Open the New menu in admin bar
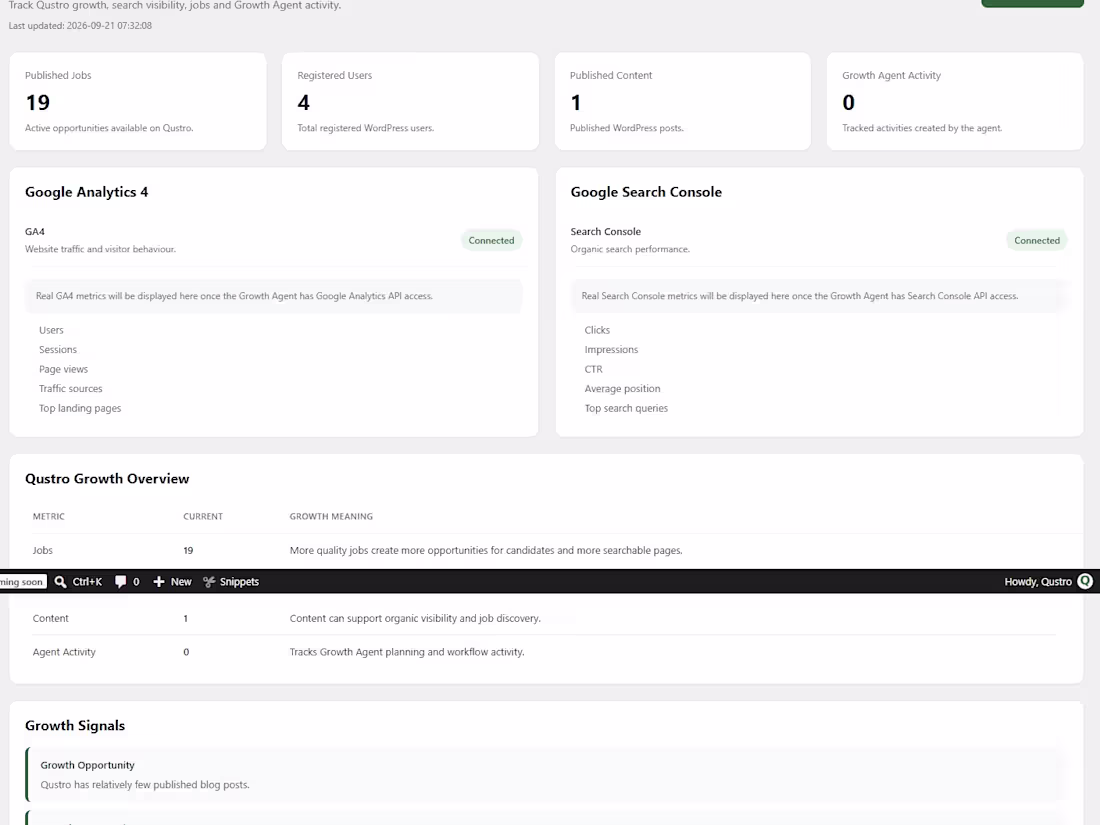The image size is (1100, 825). pos(172,582)
